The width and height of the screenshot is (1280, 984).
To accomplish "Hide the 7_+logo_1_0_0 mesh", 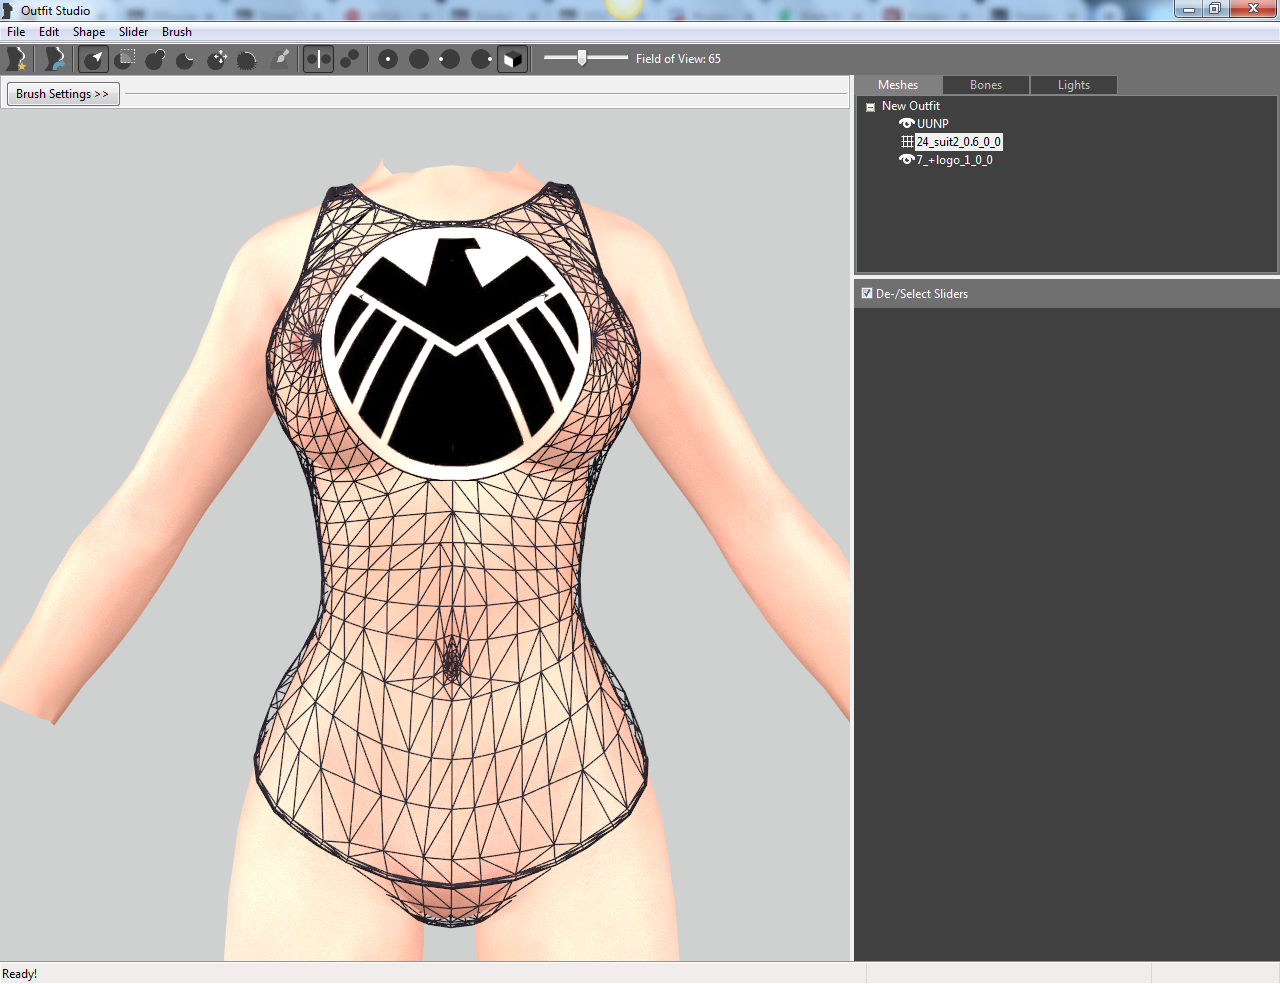I will tap(907, 160).
